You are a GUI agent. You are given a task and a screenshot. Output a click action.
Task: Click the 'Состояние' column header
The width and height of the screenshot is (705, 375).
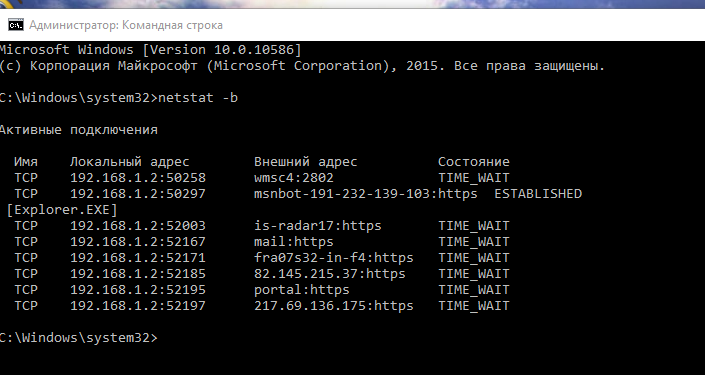(474, 161)
